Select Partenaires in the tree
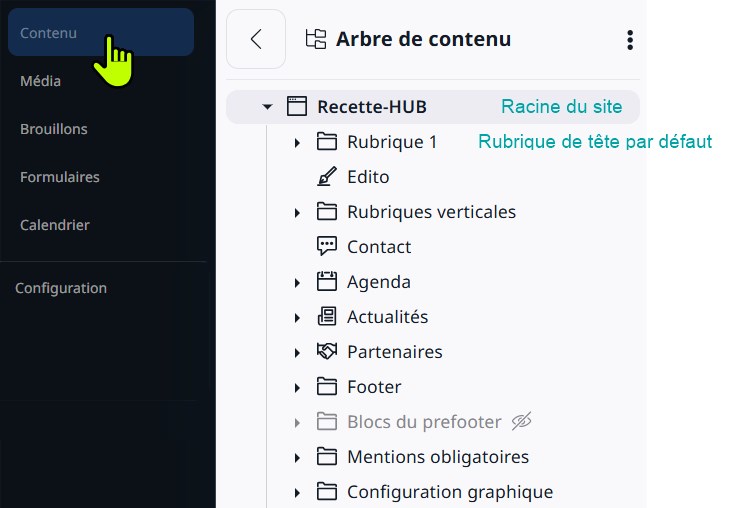Image resolution: width=753 pixels, height=508 pixels. pos(395,352)
